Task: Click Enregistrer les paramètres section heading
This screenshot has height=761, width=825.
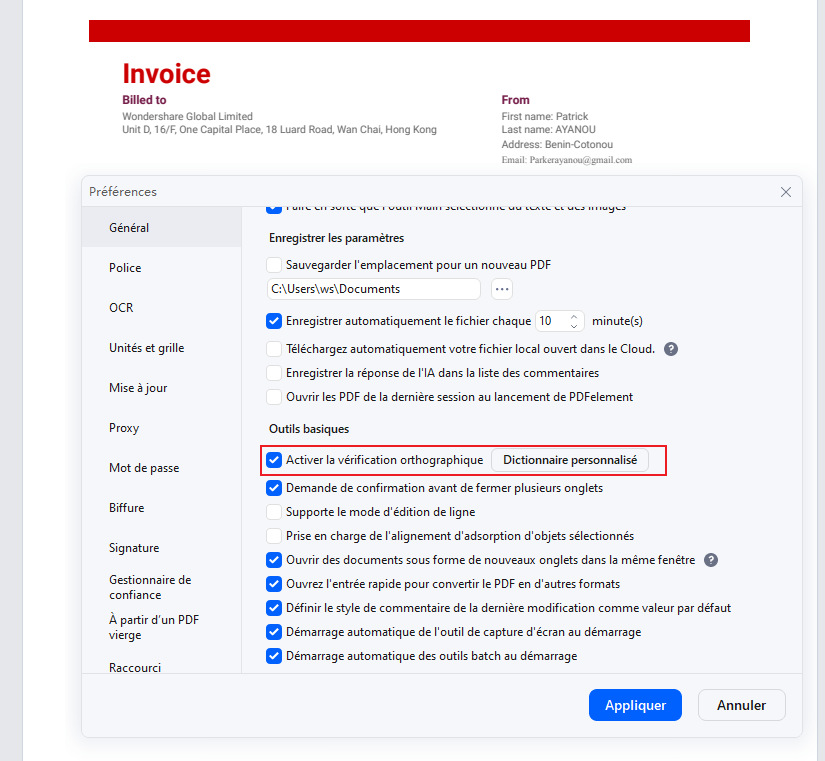Action: (336, 238)
